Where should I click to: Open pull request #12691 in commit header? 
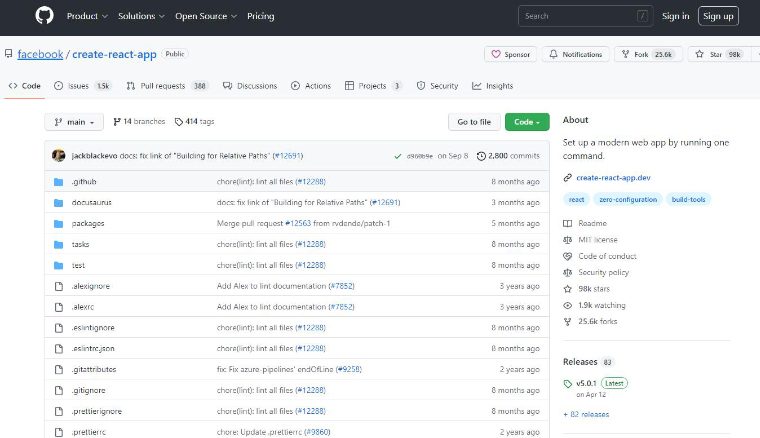click(288, 156)
